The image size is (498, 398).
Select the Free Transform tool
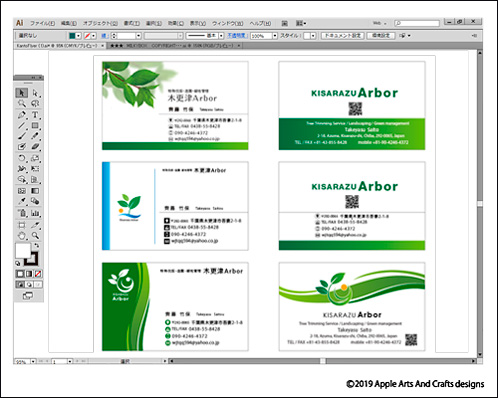tap(35, 168)
